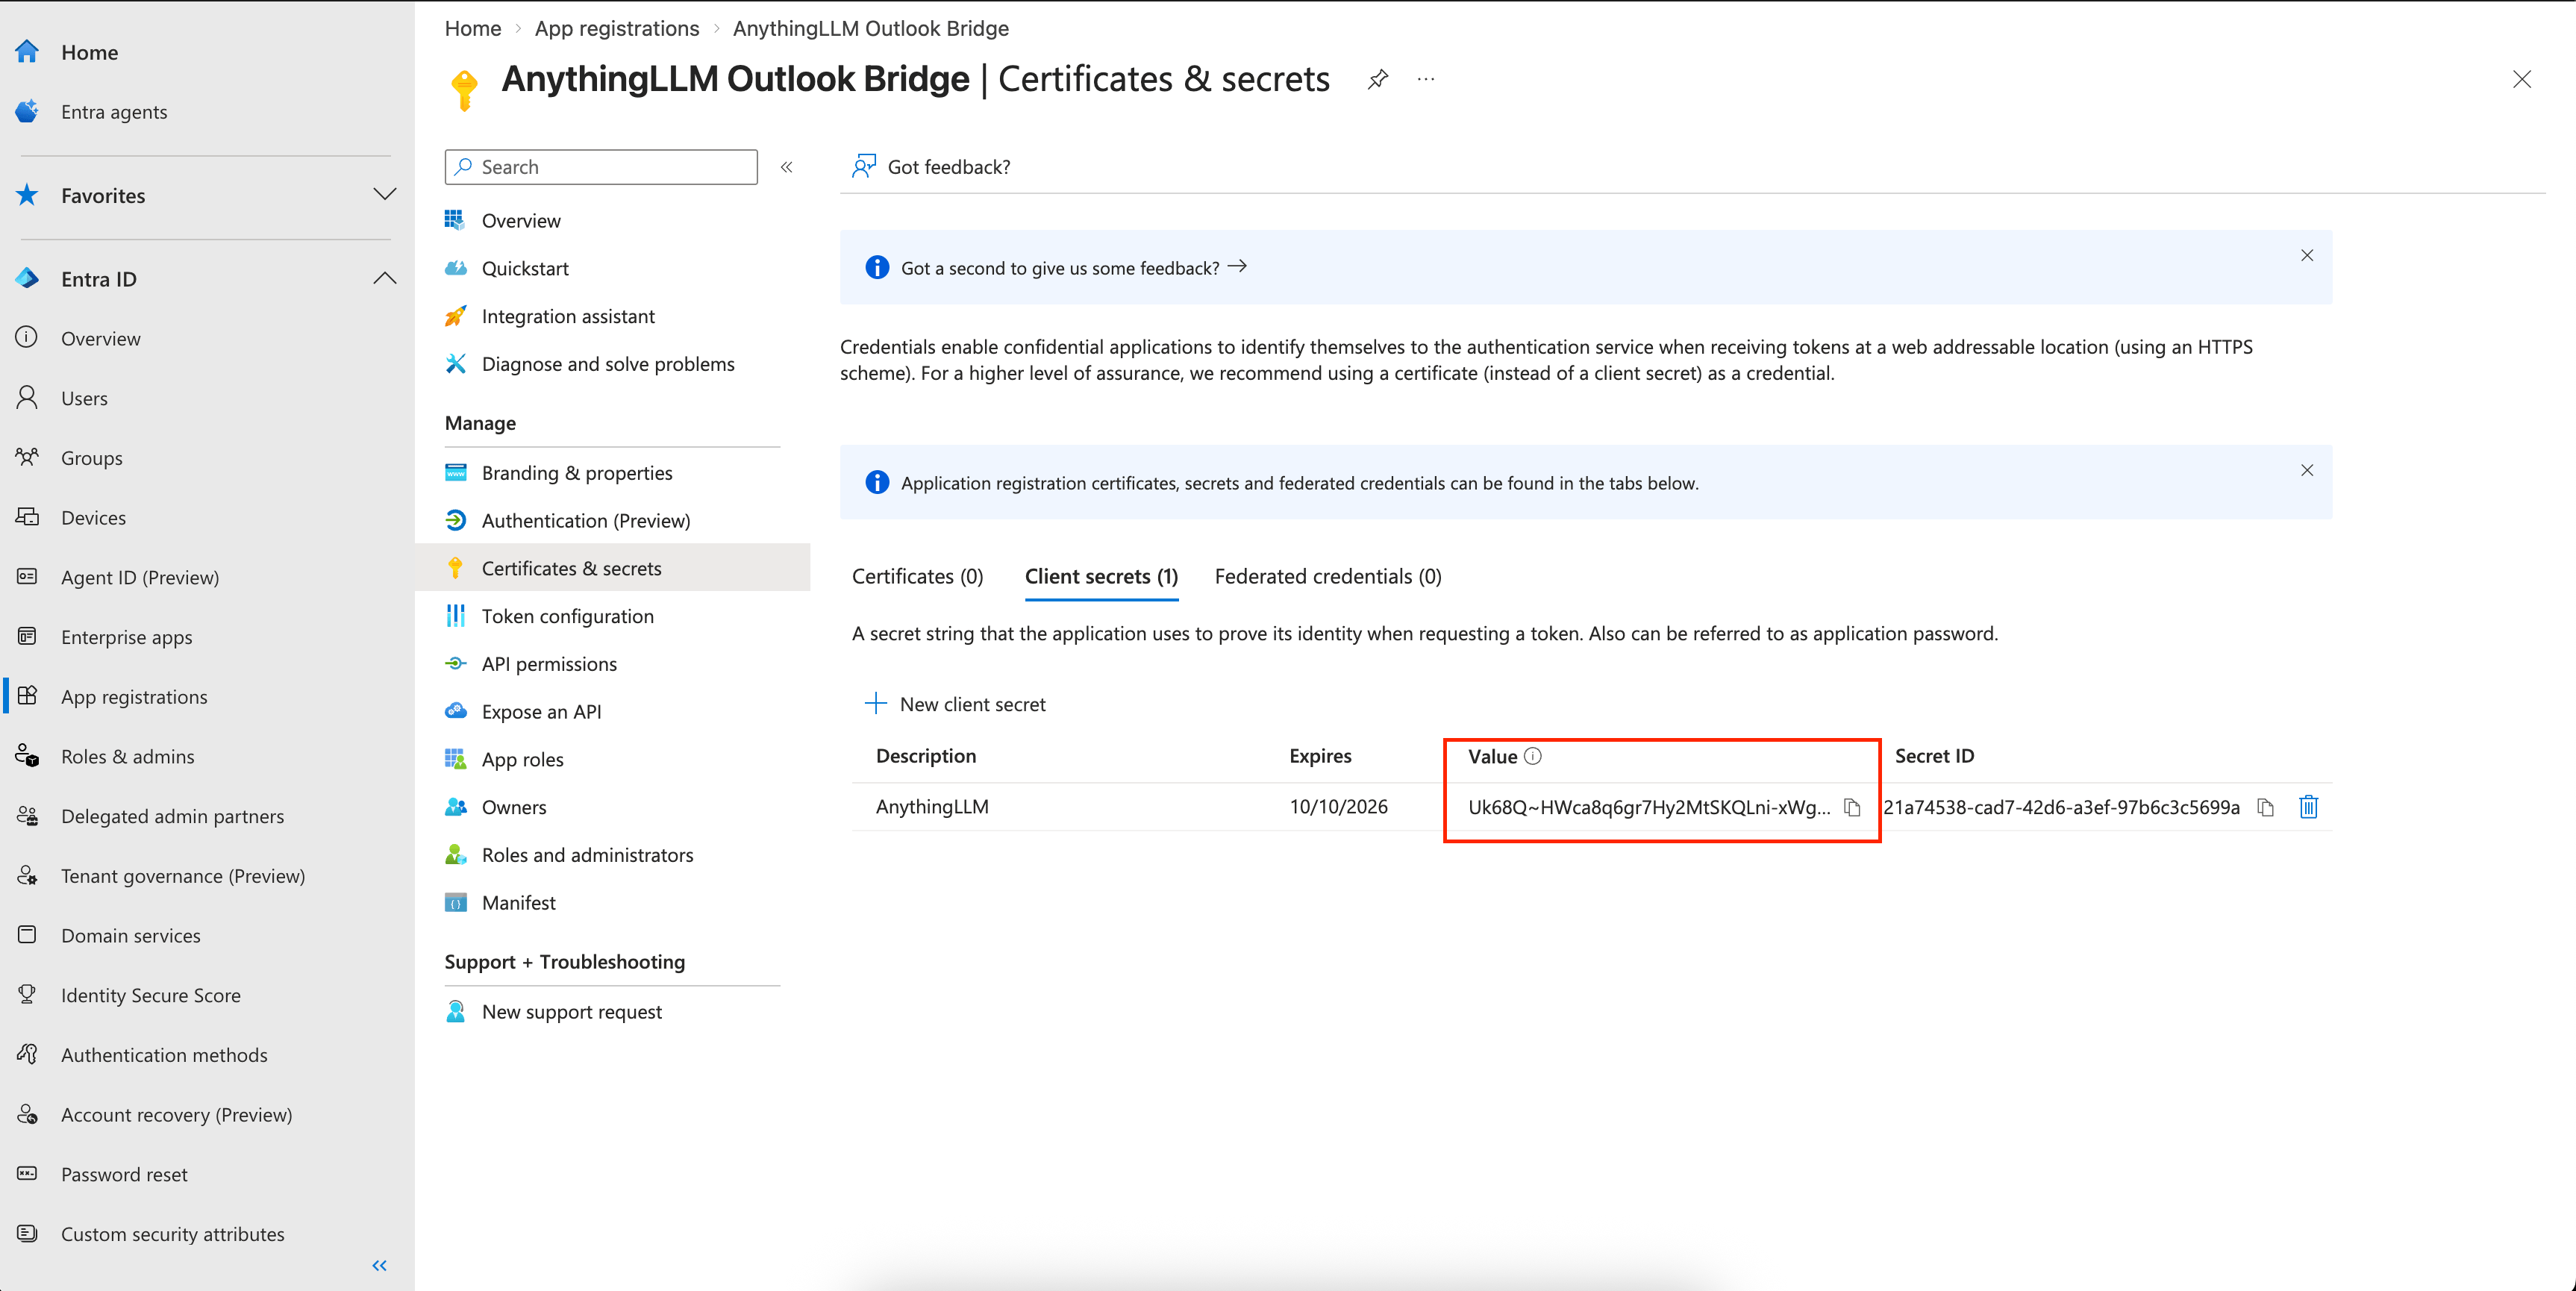This screenshot has width=2576, height=1291.
Task: Pin the Certificates & secrets page
Action: pyautogui.click(x=1378, y=79)
